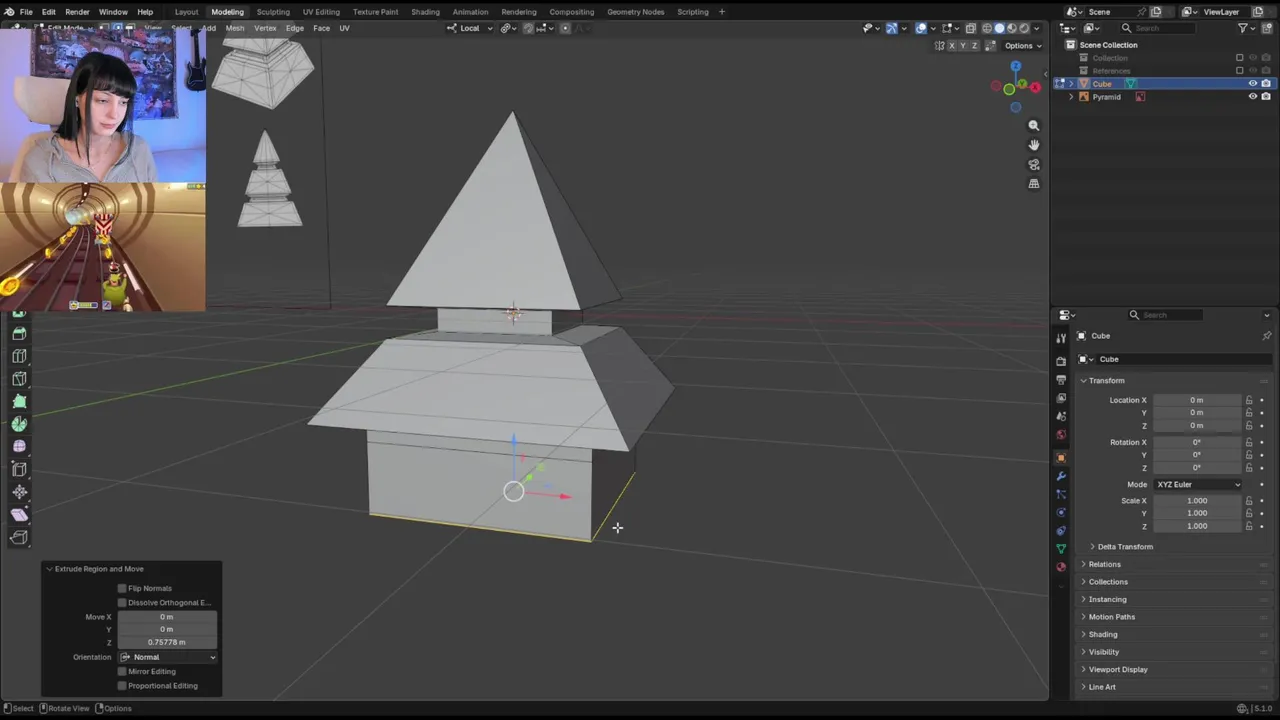This screenshot has width=1280, height=720.
Task: Enable Proportional Editing checkbox
Action: 122,685
